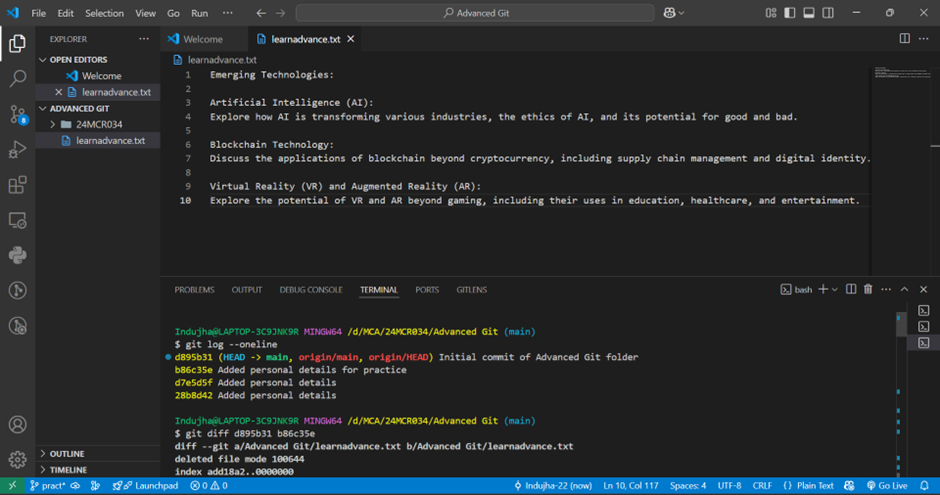Click the notifications bell in status bar
The height and width of the screenshot is (495, 940).
(924, 485)
